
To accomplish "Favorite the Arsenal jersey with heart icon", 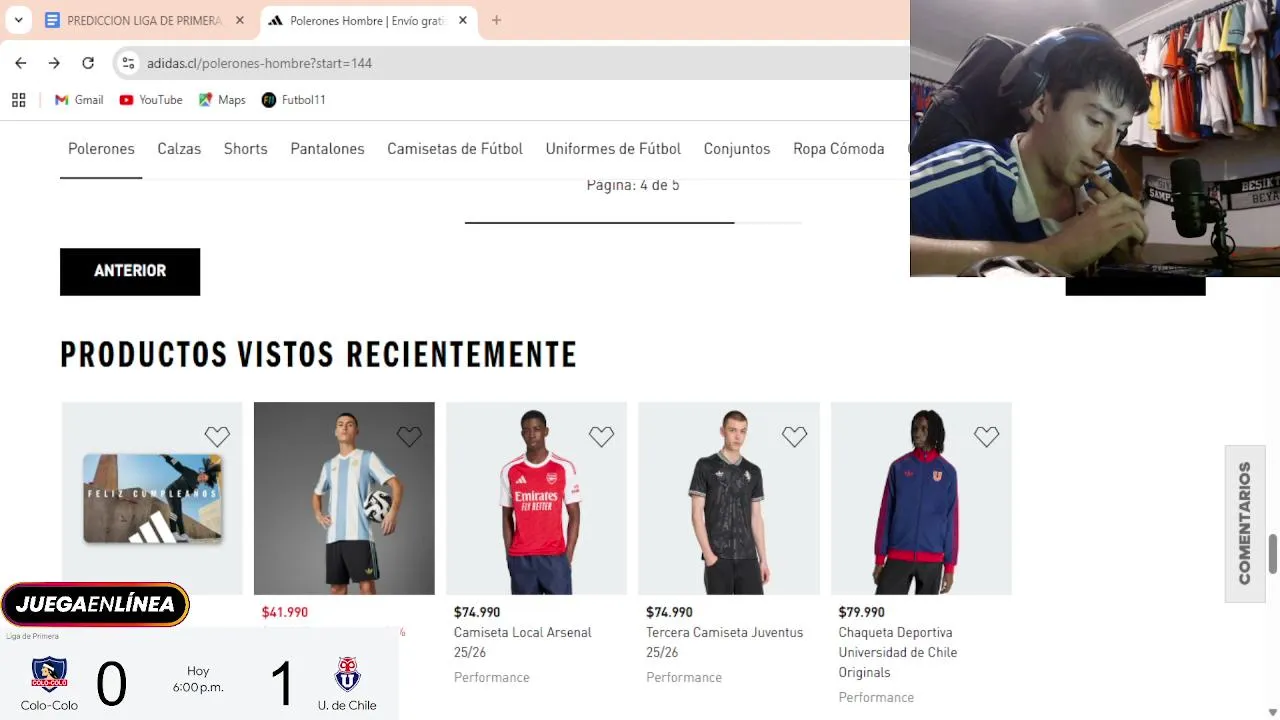I will coord(601,437).
